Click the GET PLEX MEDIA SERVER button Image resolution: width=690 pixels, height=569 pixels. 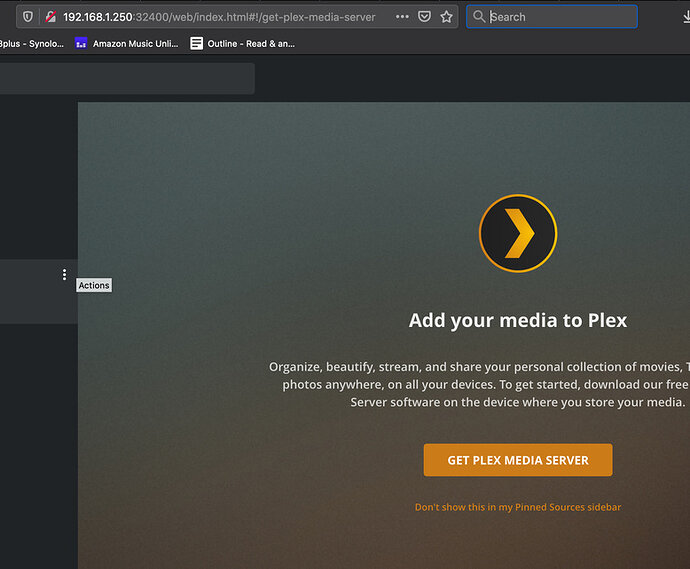click(x=518, y=460)
